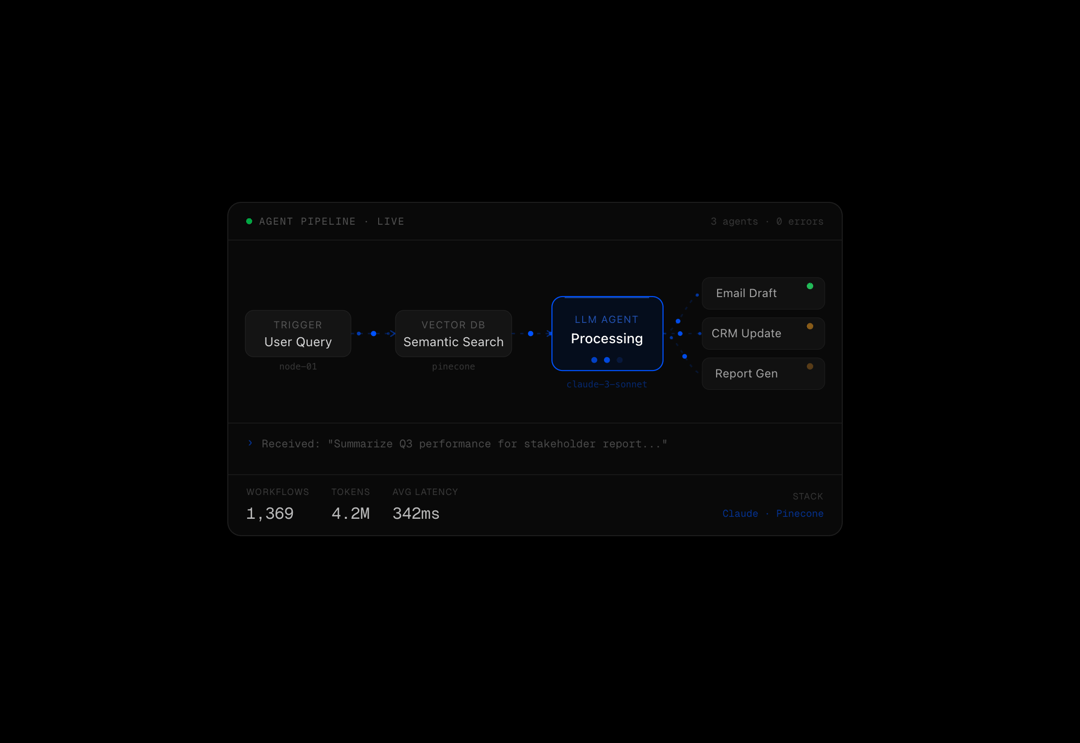Viewport: 1080px width, 743px height.
Task: Click the avg latency value '342ms'
Action: tap(416, 514)
